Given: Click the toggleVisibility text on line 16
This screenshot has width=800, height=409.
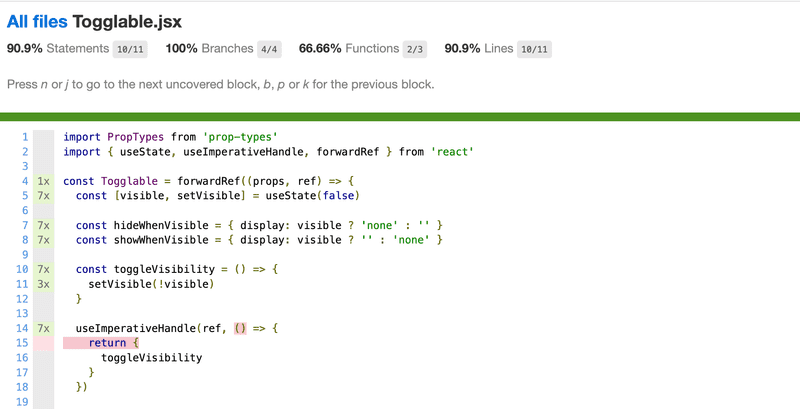Looking at the screenshot, I should coord(152,357).
